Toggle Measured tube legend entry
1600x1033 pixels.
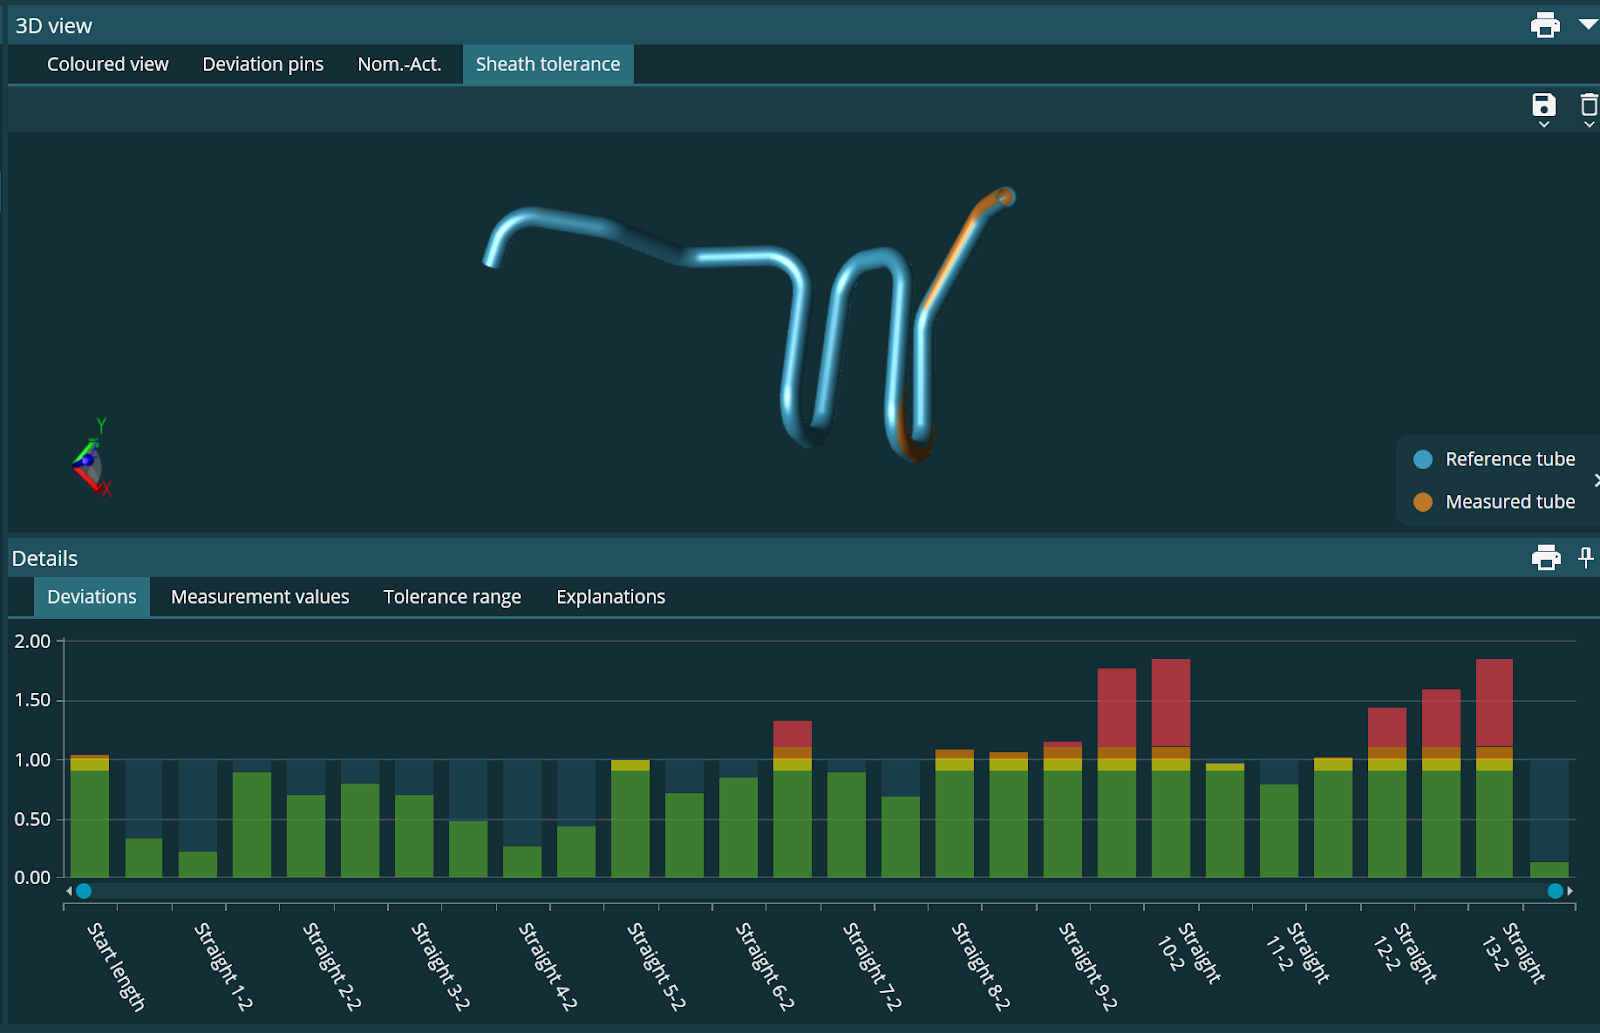click(x=1495, y=502)
